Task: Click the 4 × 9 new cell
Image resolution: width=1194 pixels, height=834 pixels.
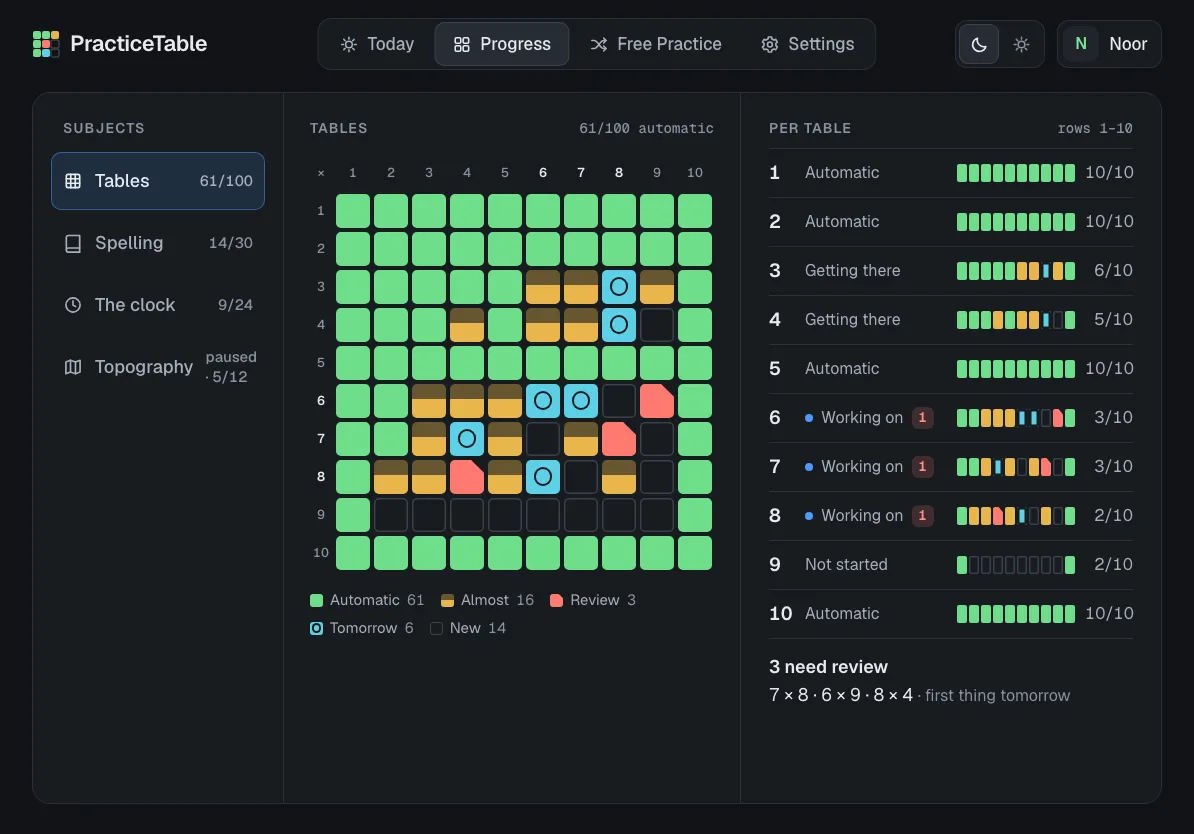Action: click(x=657, y=324)
